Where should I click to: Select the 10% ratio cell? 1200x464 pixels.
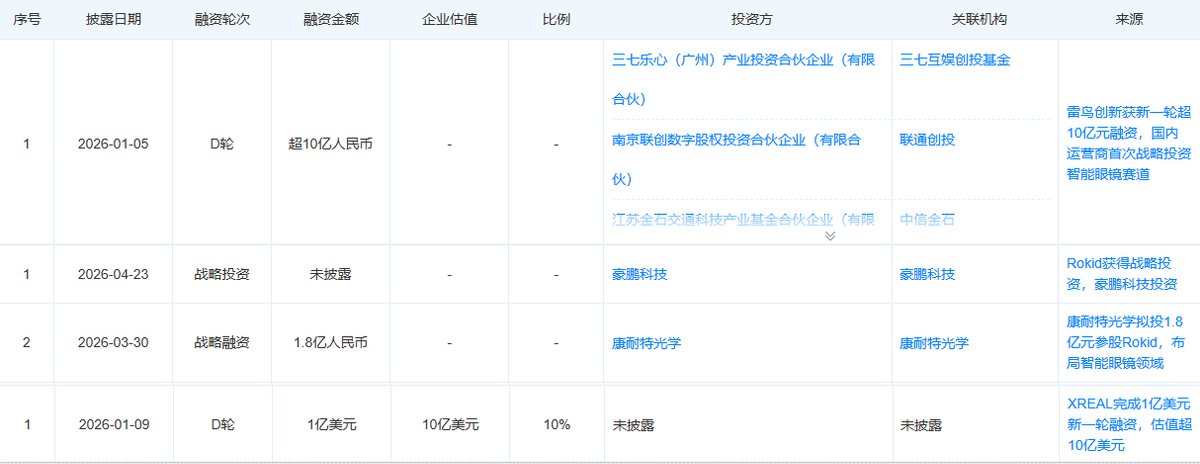coord(557,424)
